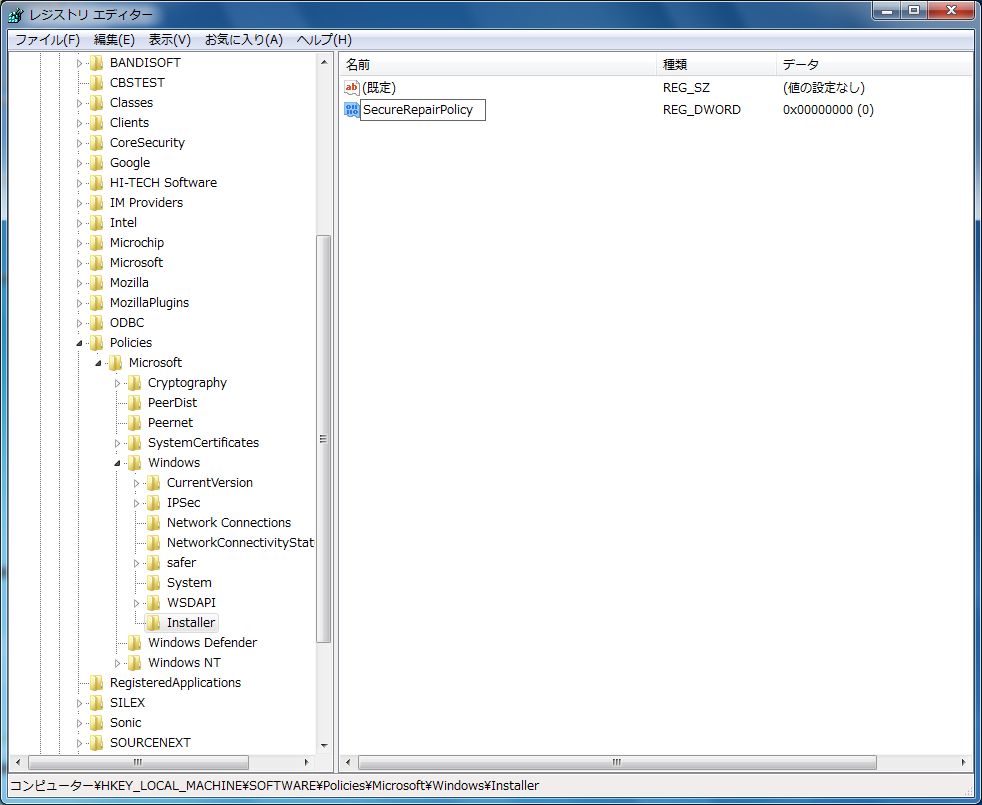
Task: Click the ODBC folder icon
Action: [x=96, y=323]
